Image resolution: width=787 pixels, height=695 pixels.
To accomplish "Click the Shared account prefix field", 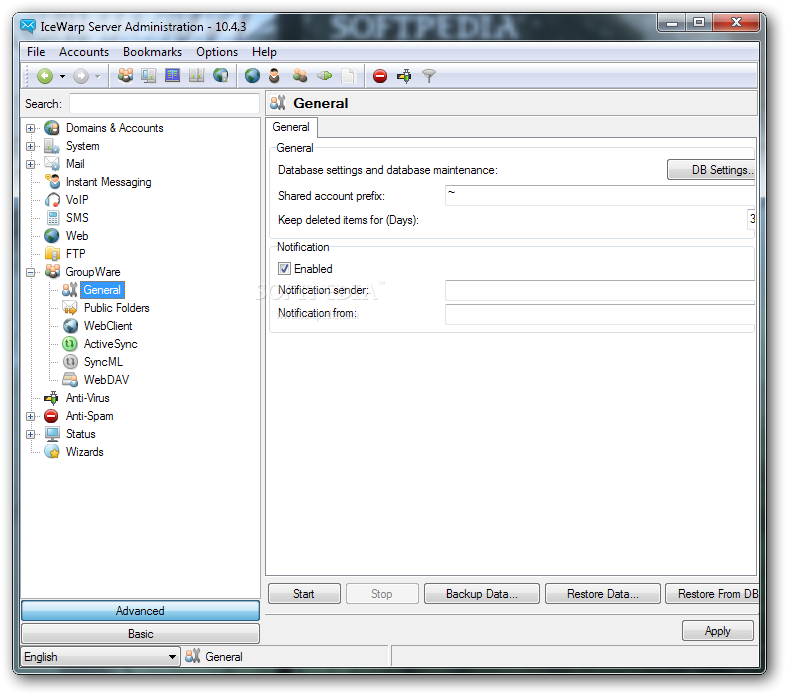I will 599,196.
